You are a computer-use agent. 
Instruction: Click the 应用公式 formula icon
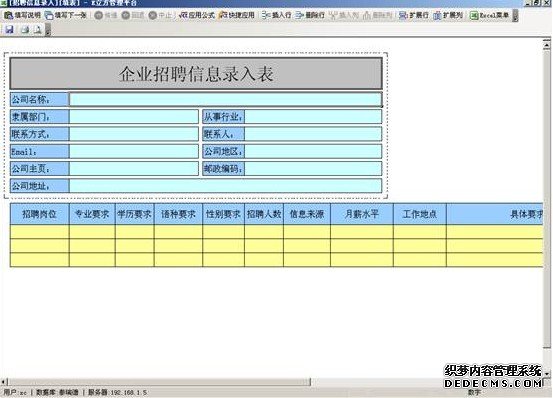pos(197,16)
